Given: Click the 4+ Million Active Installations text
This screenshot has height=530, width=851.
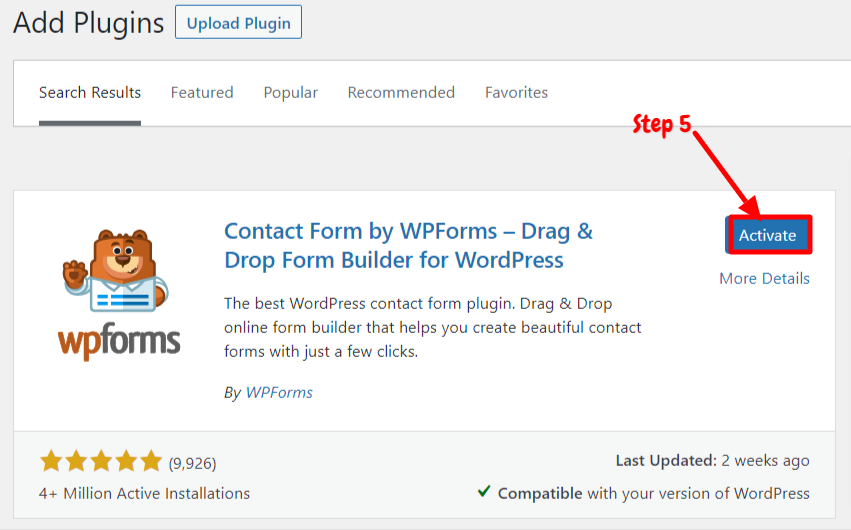Looking at the screenshot, I should point(144,493).
